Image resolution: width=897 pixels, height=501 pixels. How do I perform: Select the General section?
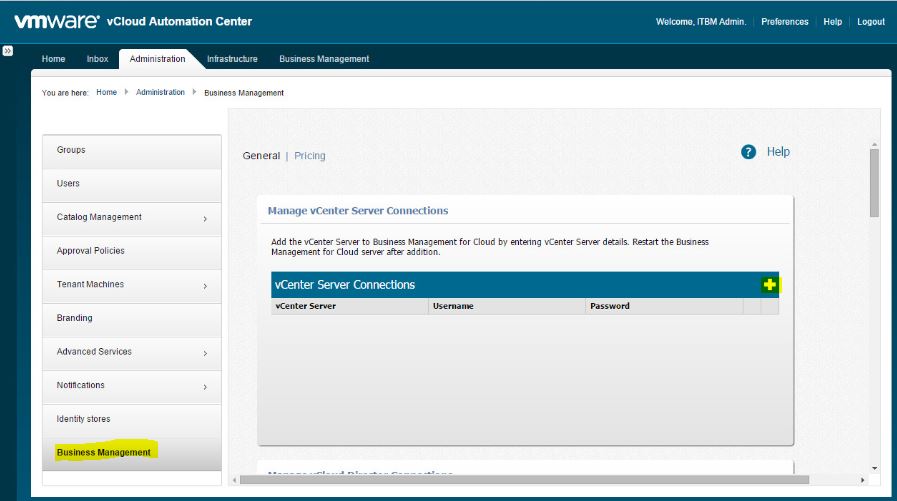pos(261,156)
